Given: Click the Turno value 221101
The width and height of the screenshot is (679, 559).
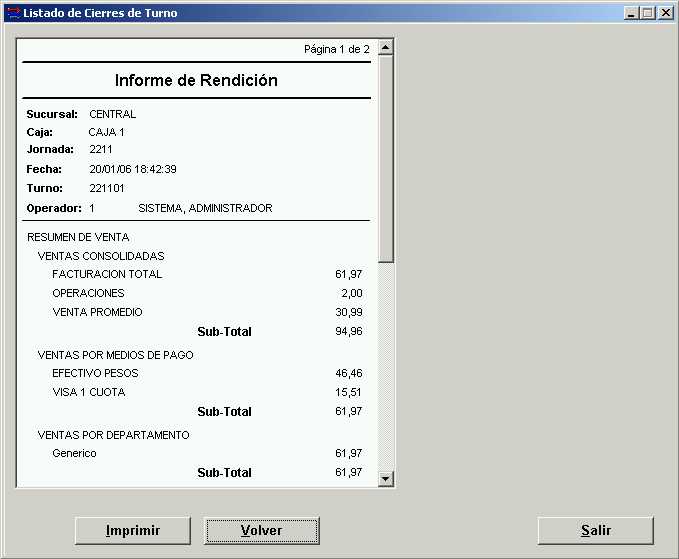Looking at the screenshot, I should point(104,188).
